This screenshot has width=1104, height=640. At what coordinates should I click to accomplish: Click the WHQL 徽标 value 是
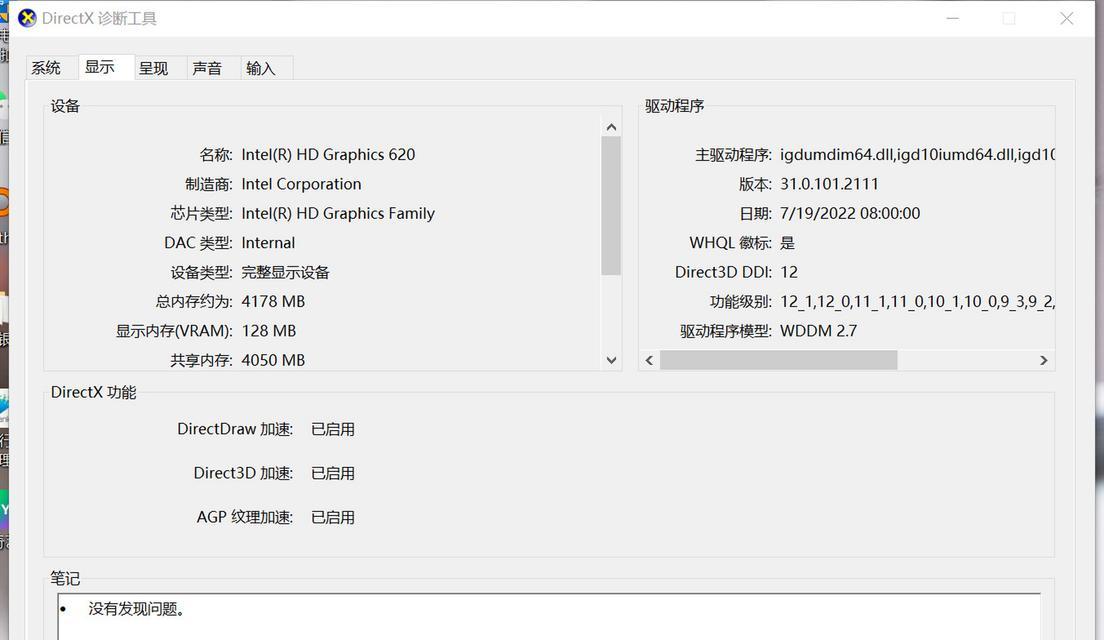(x=788, y=243)
